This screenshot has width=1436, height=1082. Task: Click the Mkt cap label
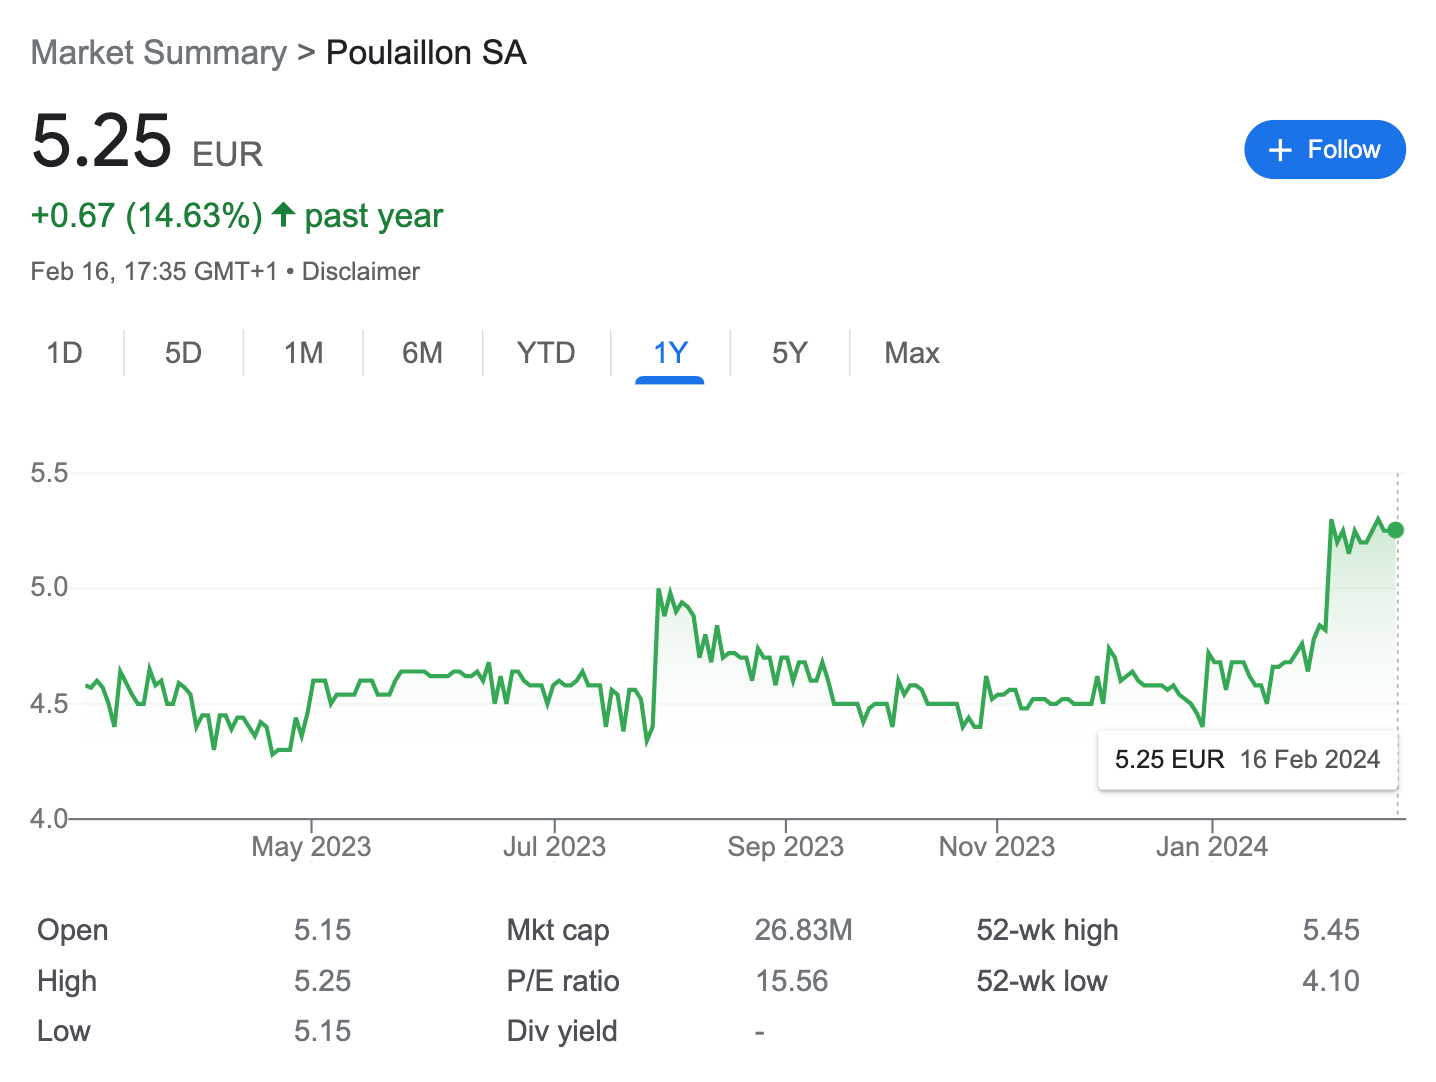558,930
